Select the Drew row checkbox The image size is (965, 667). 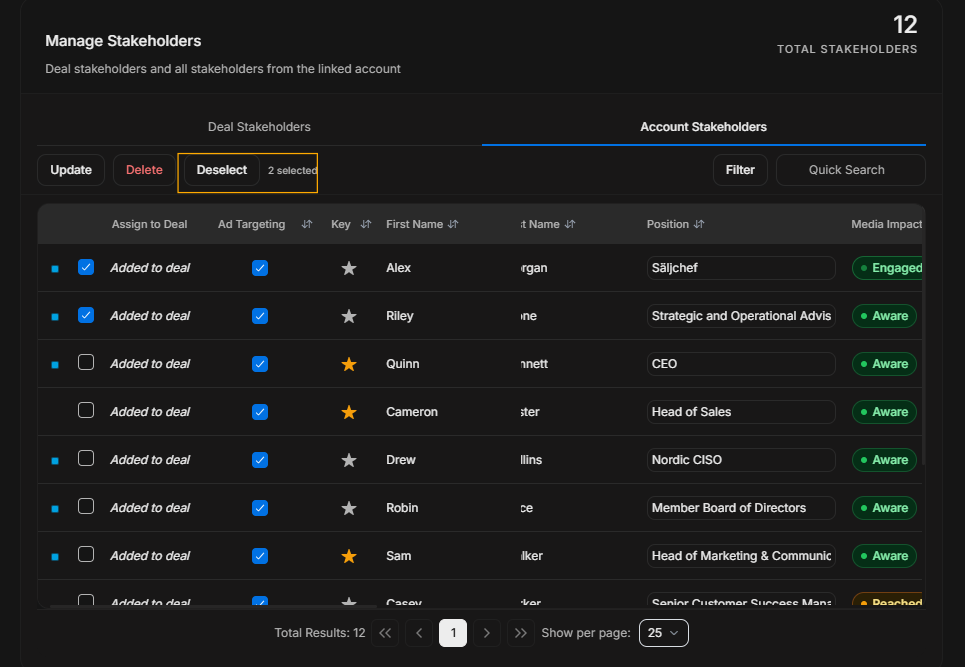click(86, 458)
